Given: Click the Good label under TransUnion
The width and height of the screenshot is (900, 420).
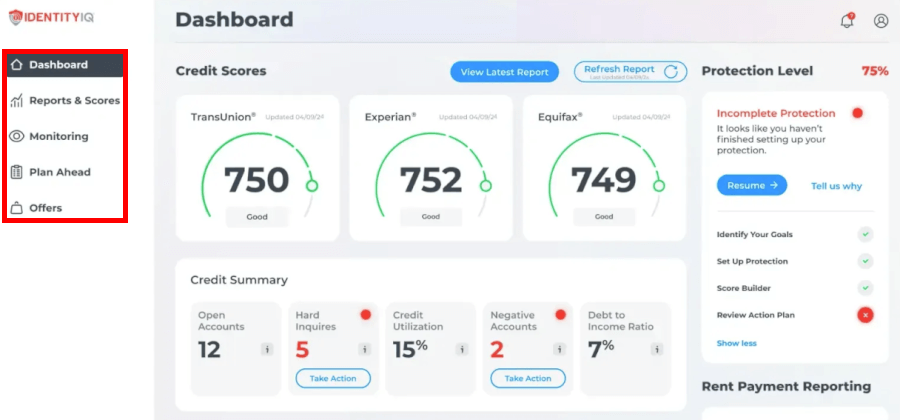Looking at the screenshot, I should pos(257,217).
